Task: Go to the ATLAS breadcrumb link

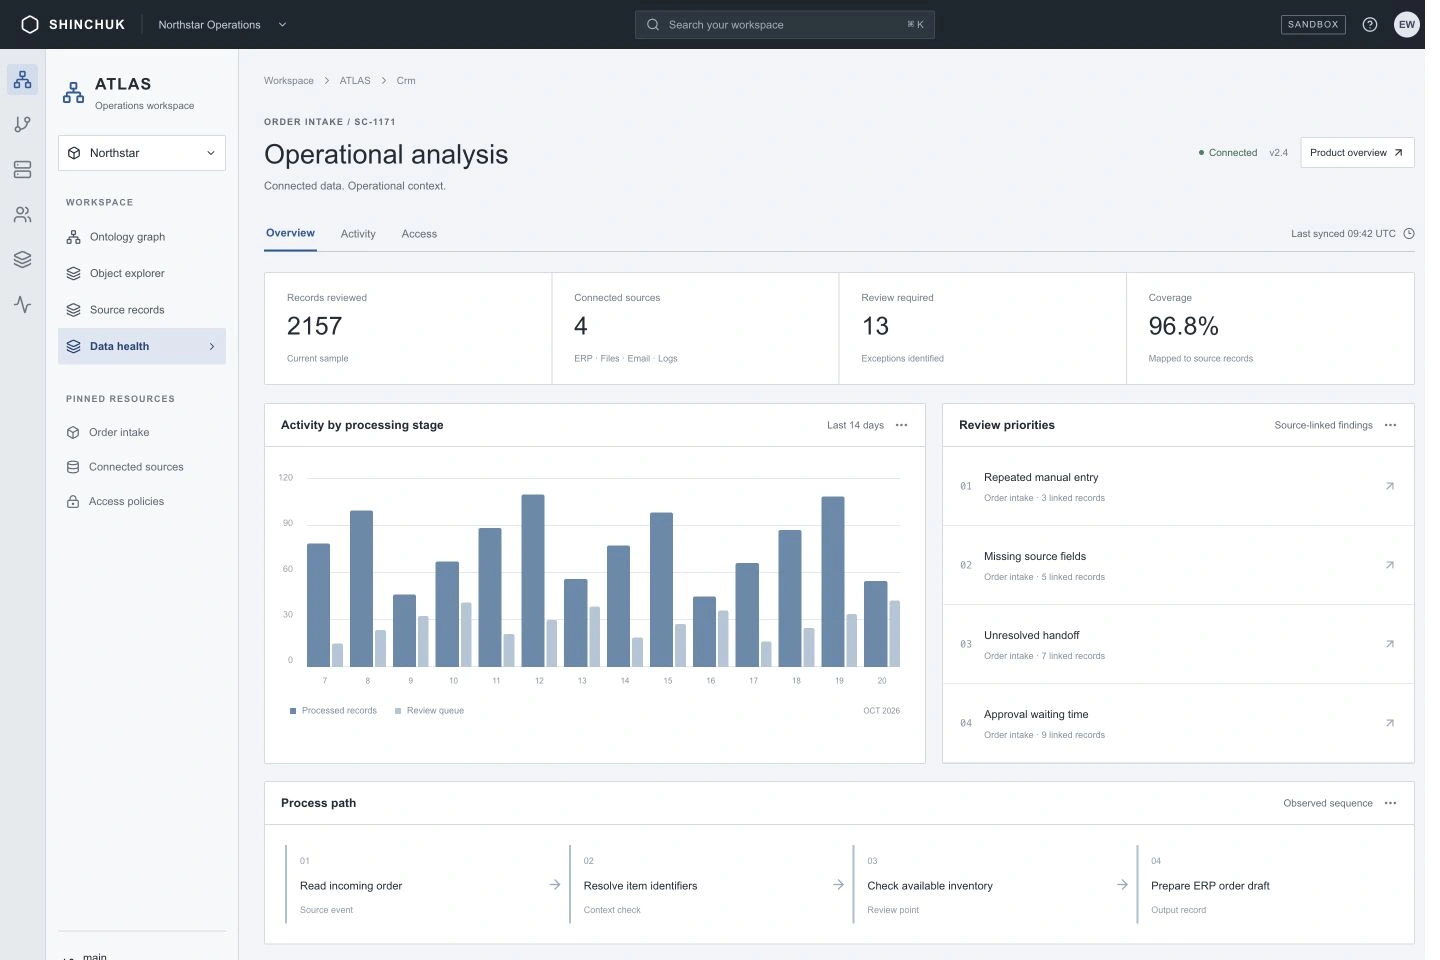Action: pos(355,81)
